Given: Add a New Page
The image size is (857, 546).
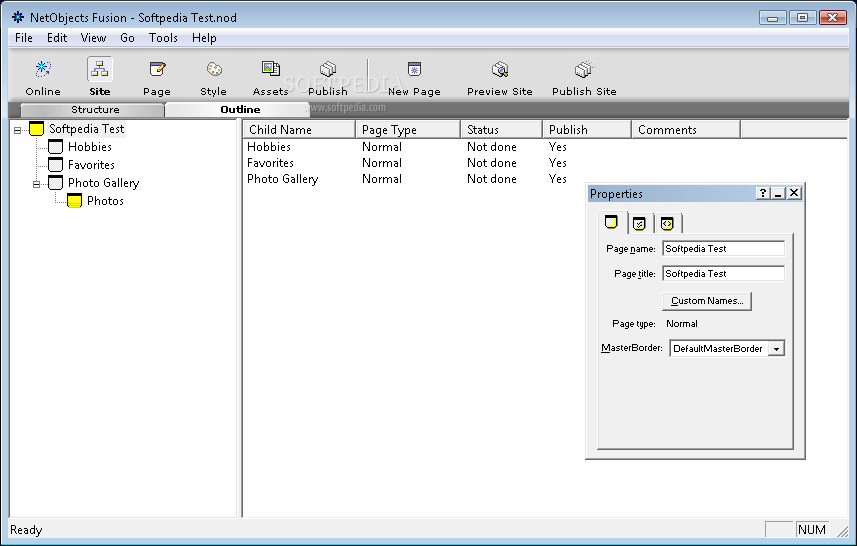Looking at the screenshot, I should 414,78.
